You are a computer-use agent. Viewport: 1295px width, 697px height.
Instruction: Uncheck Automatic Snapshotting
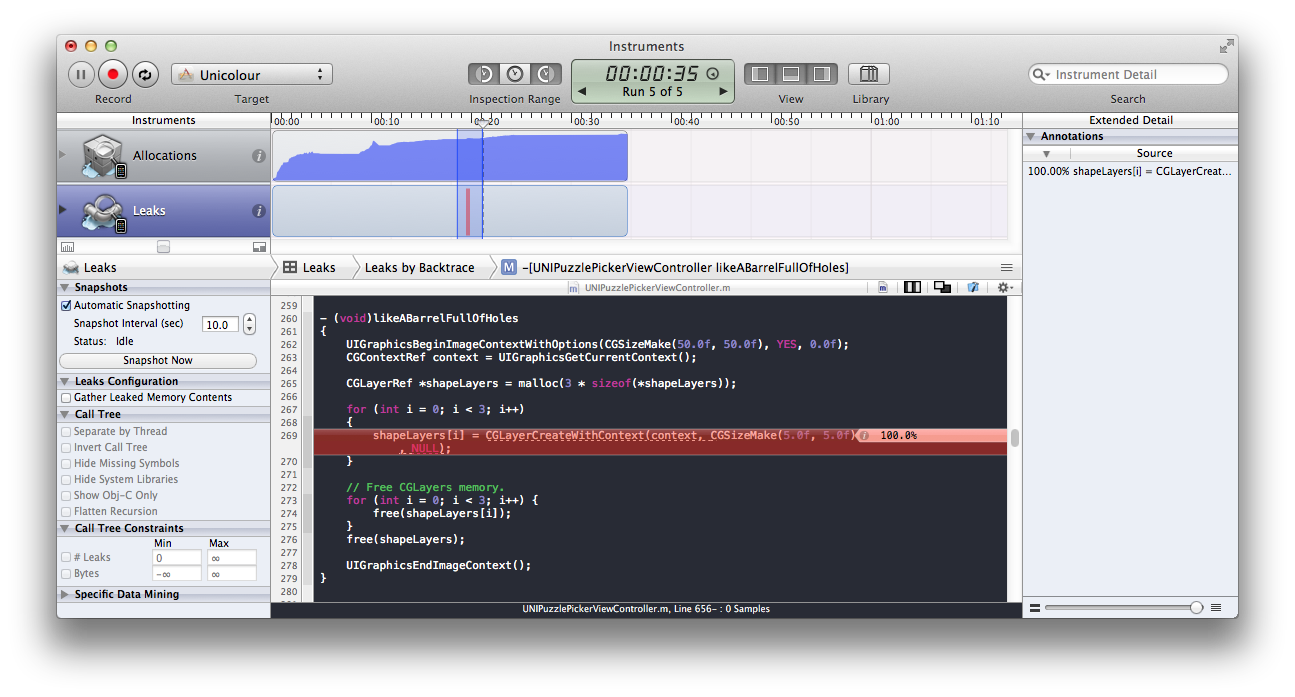click(66, 306)
